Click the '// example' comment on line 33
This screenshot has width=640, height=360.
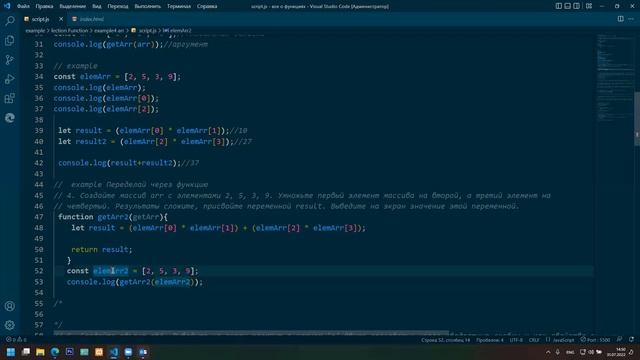[76, 66]
